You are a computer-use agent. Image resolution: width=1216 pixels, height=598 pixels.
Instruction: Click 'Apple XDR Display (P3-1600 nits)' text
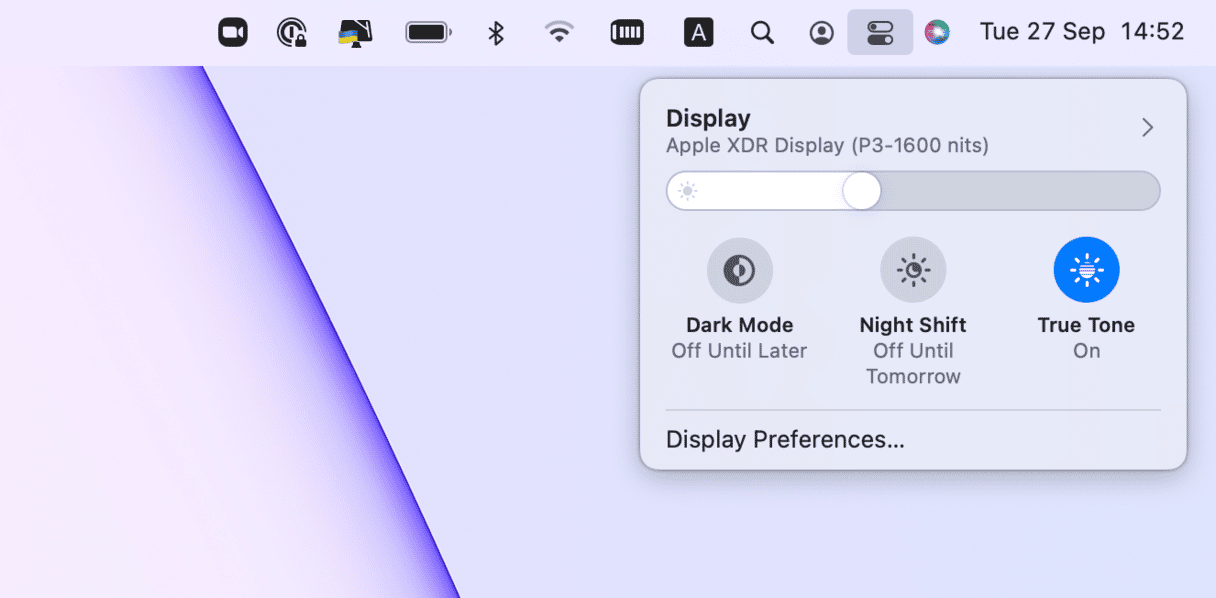[x=827, y=146]
